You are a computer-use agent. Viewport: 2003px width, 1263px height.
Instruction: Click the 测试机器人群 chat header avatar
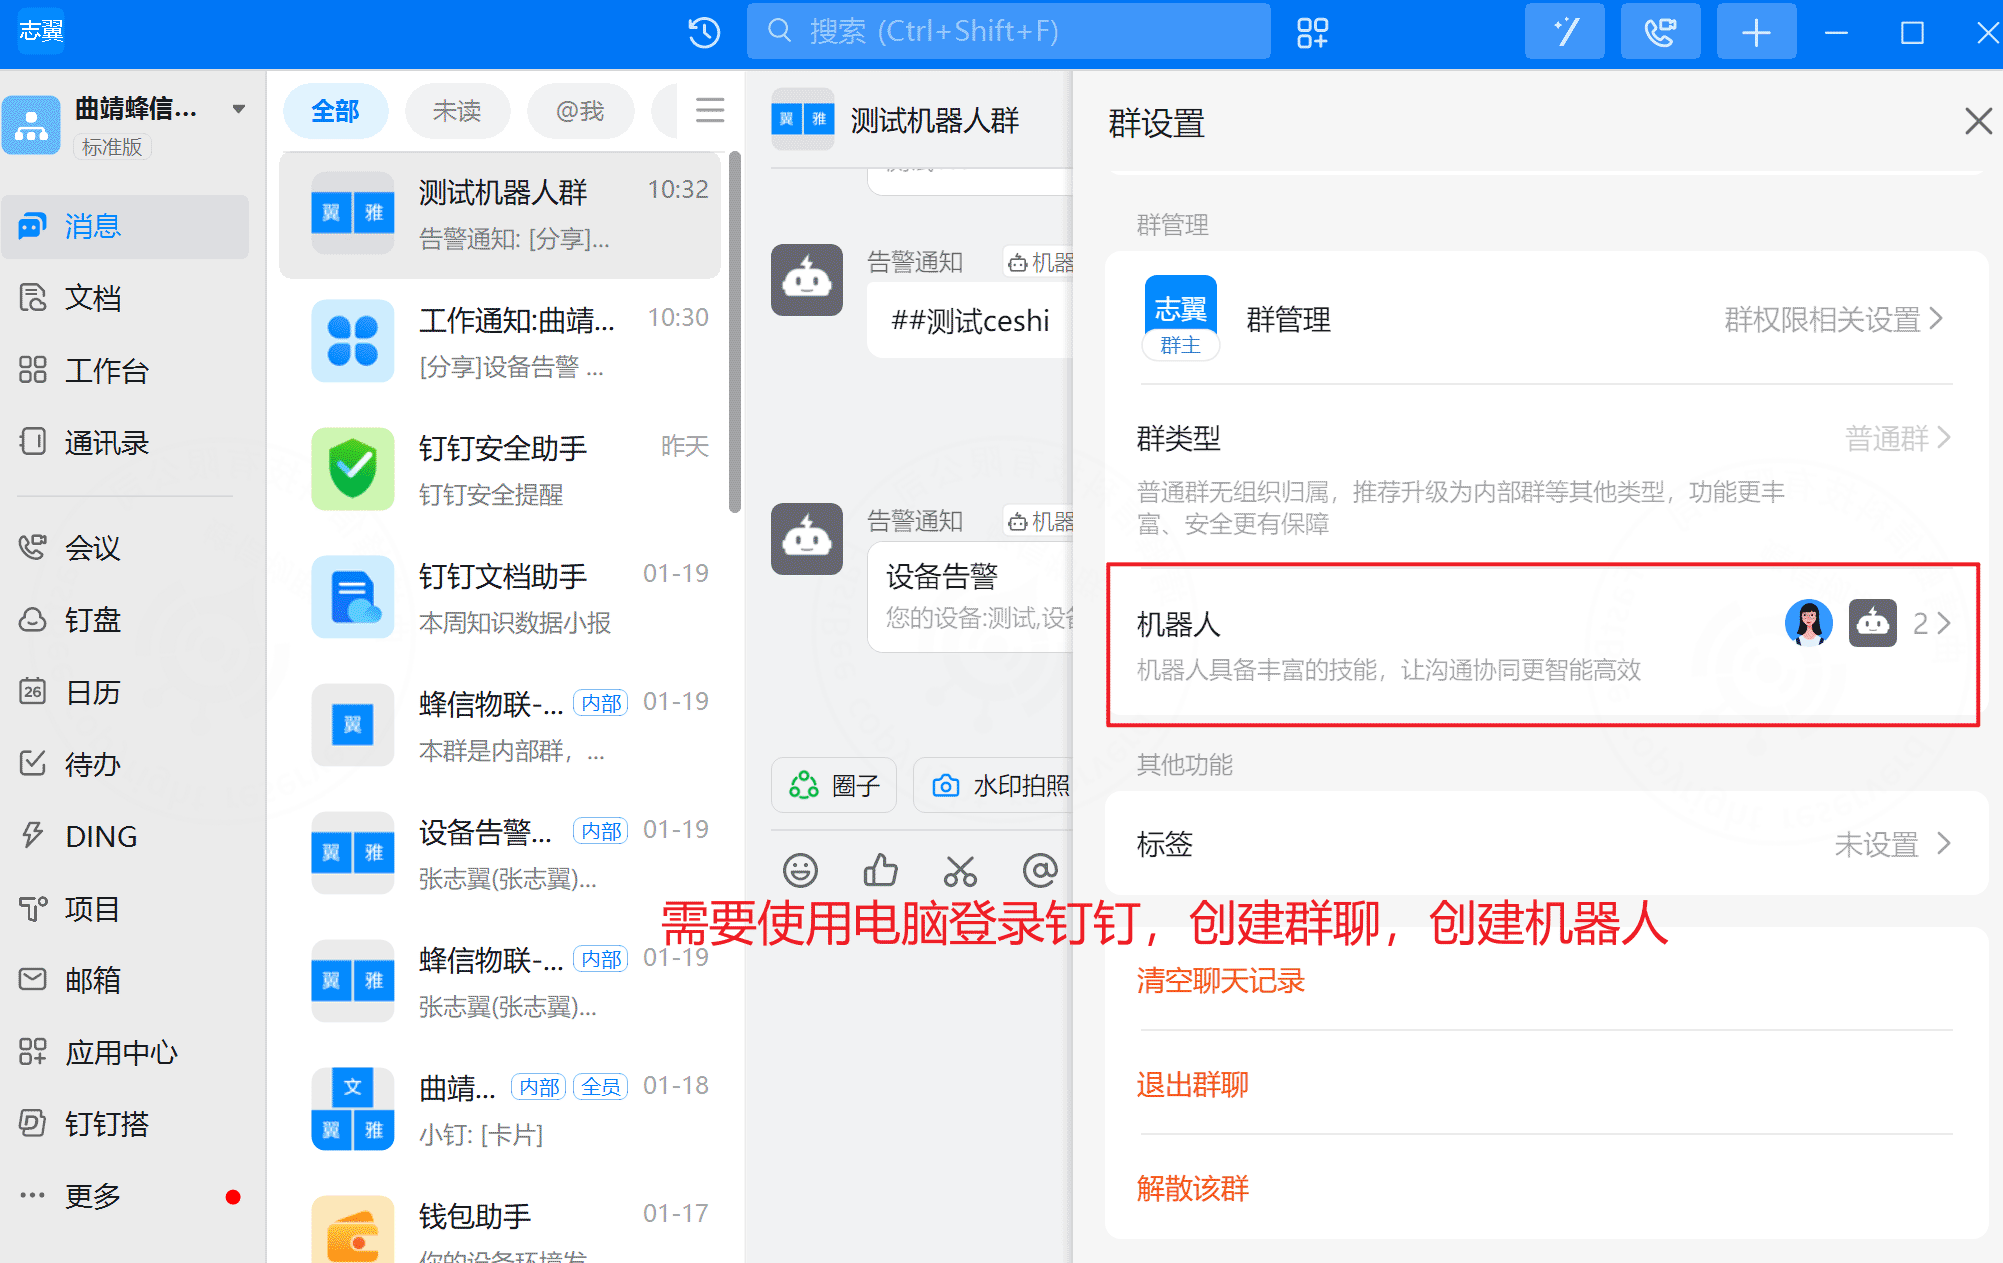tap(803, 120)
